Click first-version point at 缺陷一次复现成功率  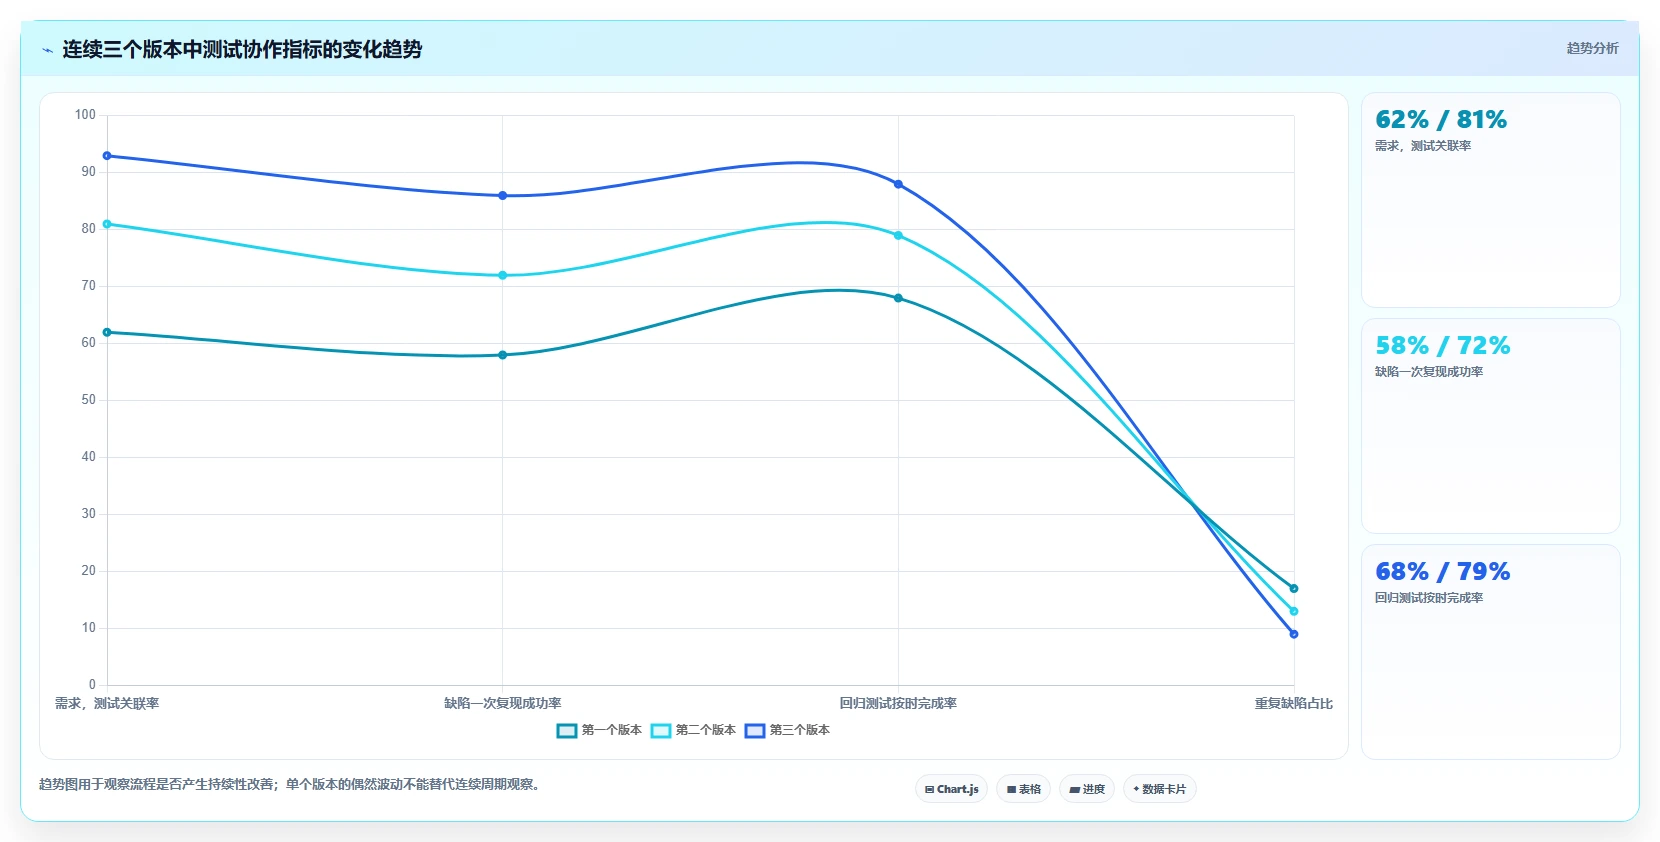click(x=503, y=355)
